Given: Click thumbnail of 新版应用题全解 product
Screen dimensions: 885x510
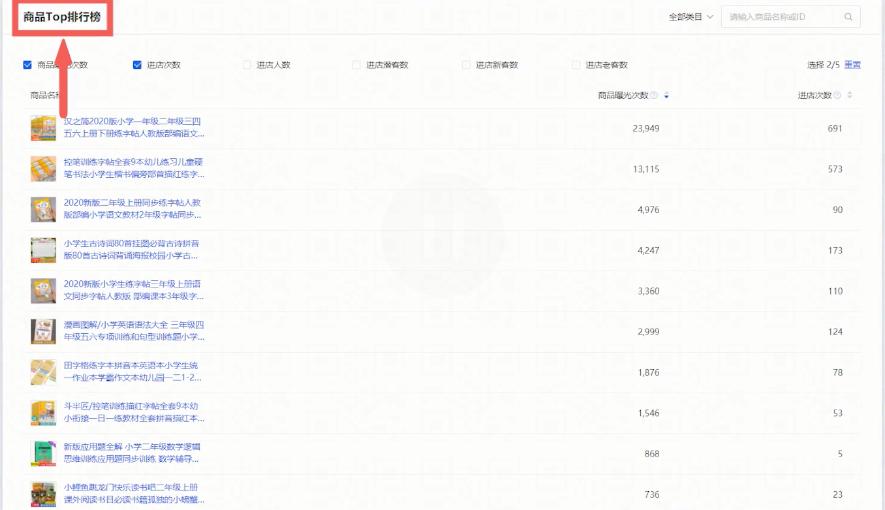Looking at the screenshot, I should 43,453.
